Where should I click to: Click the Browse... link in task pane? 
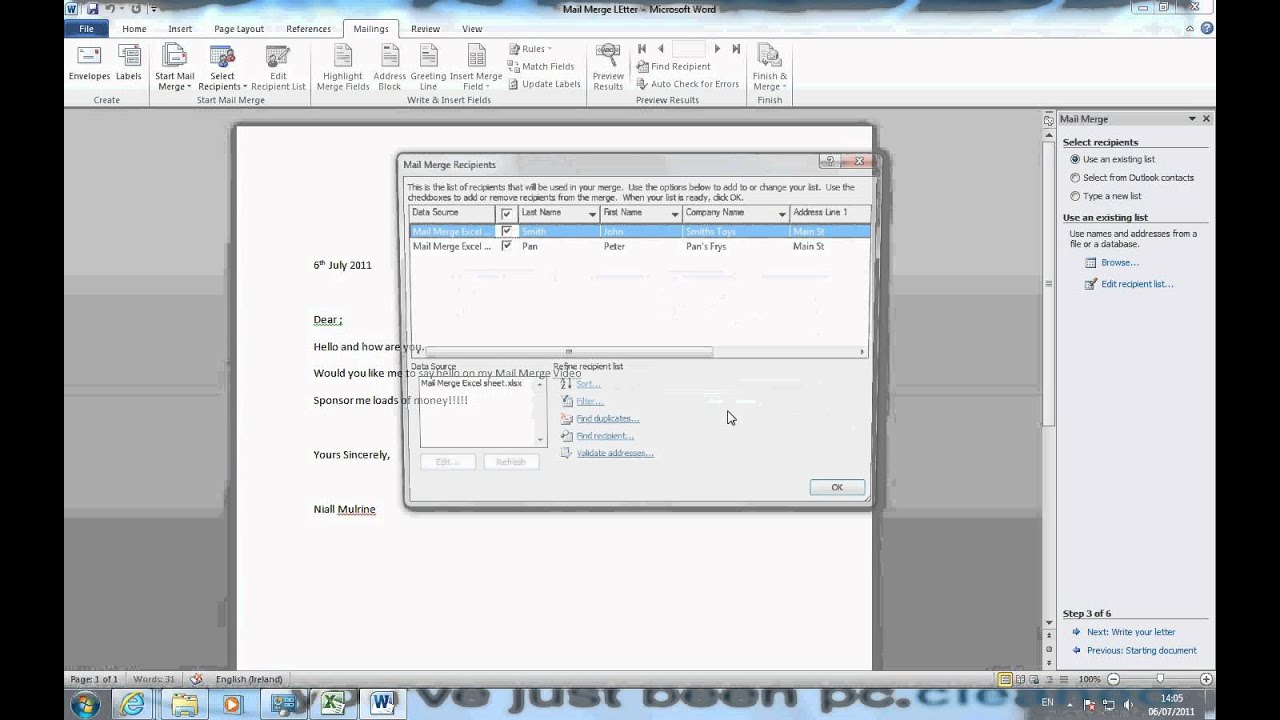tap(1120, 263)
